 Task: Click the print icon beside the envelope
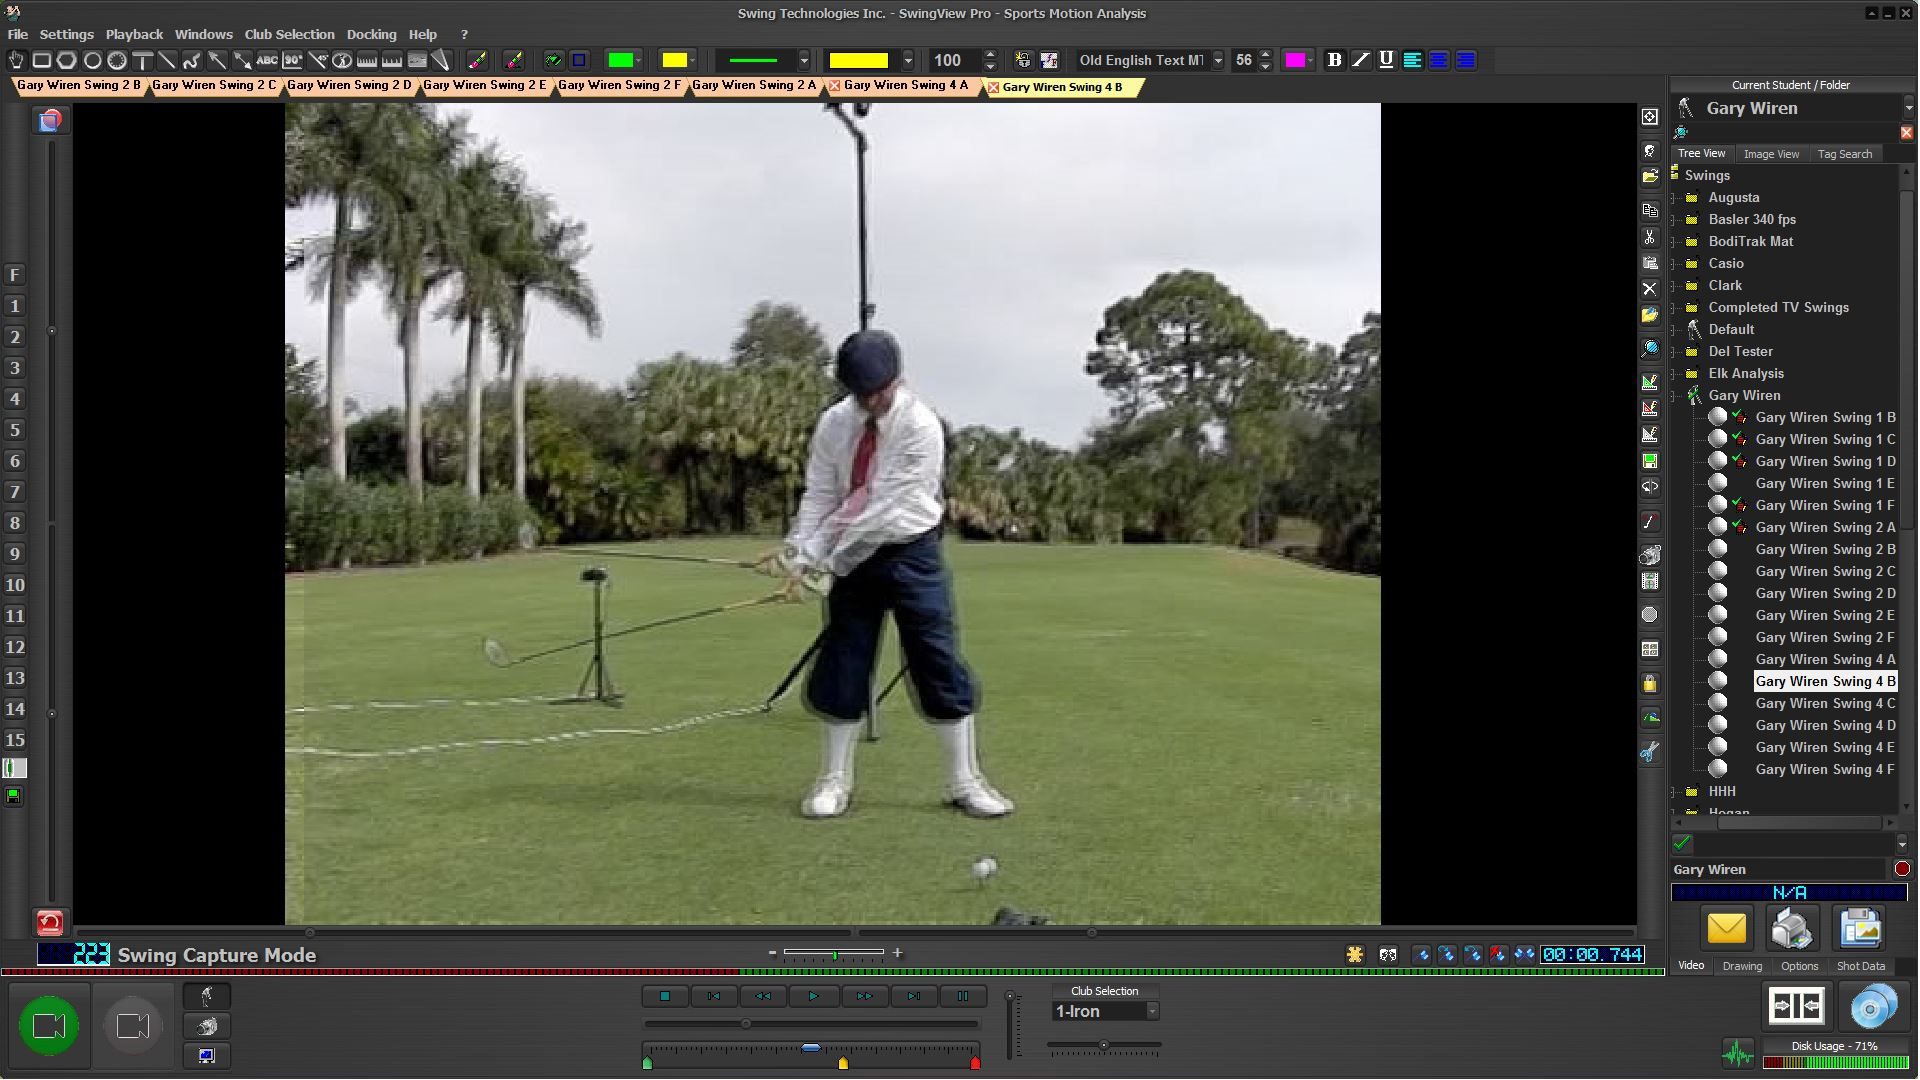coord(1792,929)
